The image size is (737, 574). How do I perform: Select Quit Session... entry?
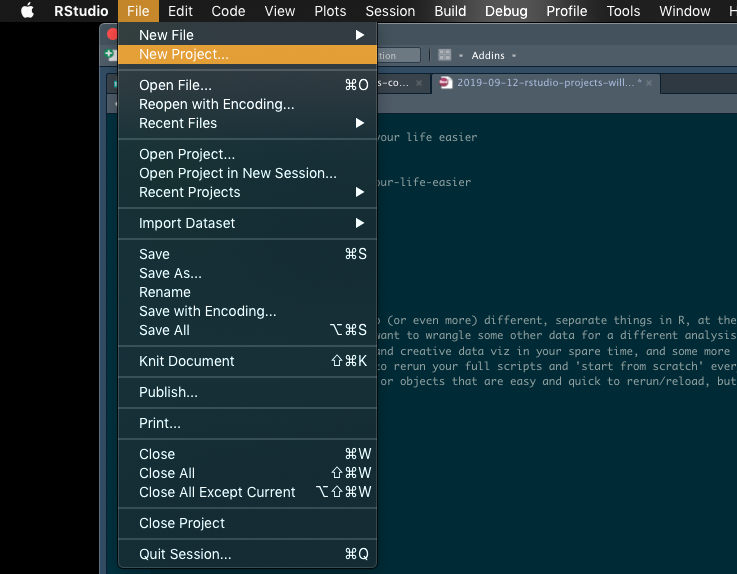(x=247, y=554)
